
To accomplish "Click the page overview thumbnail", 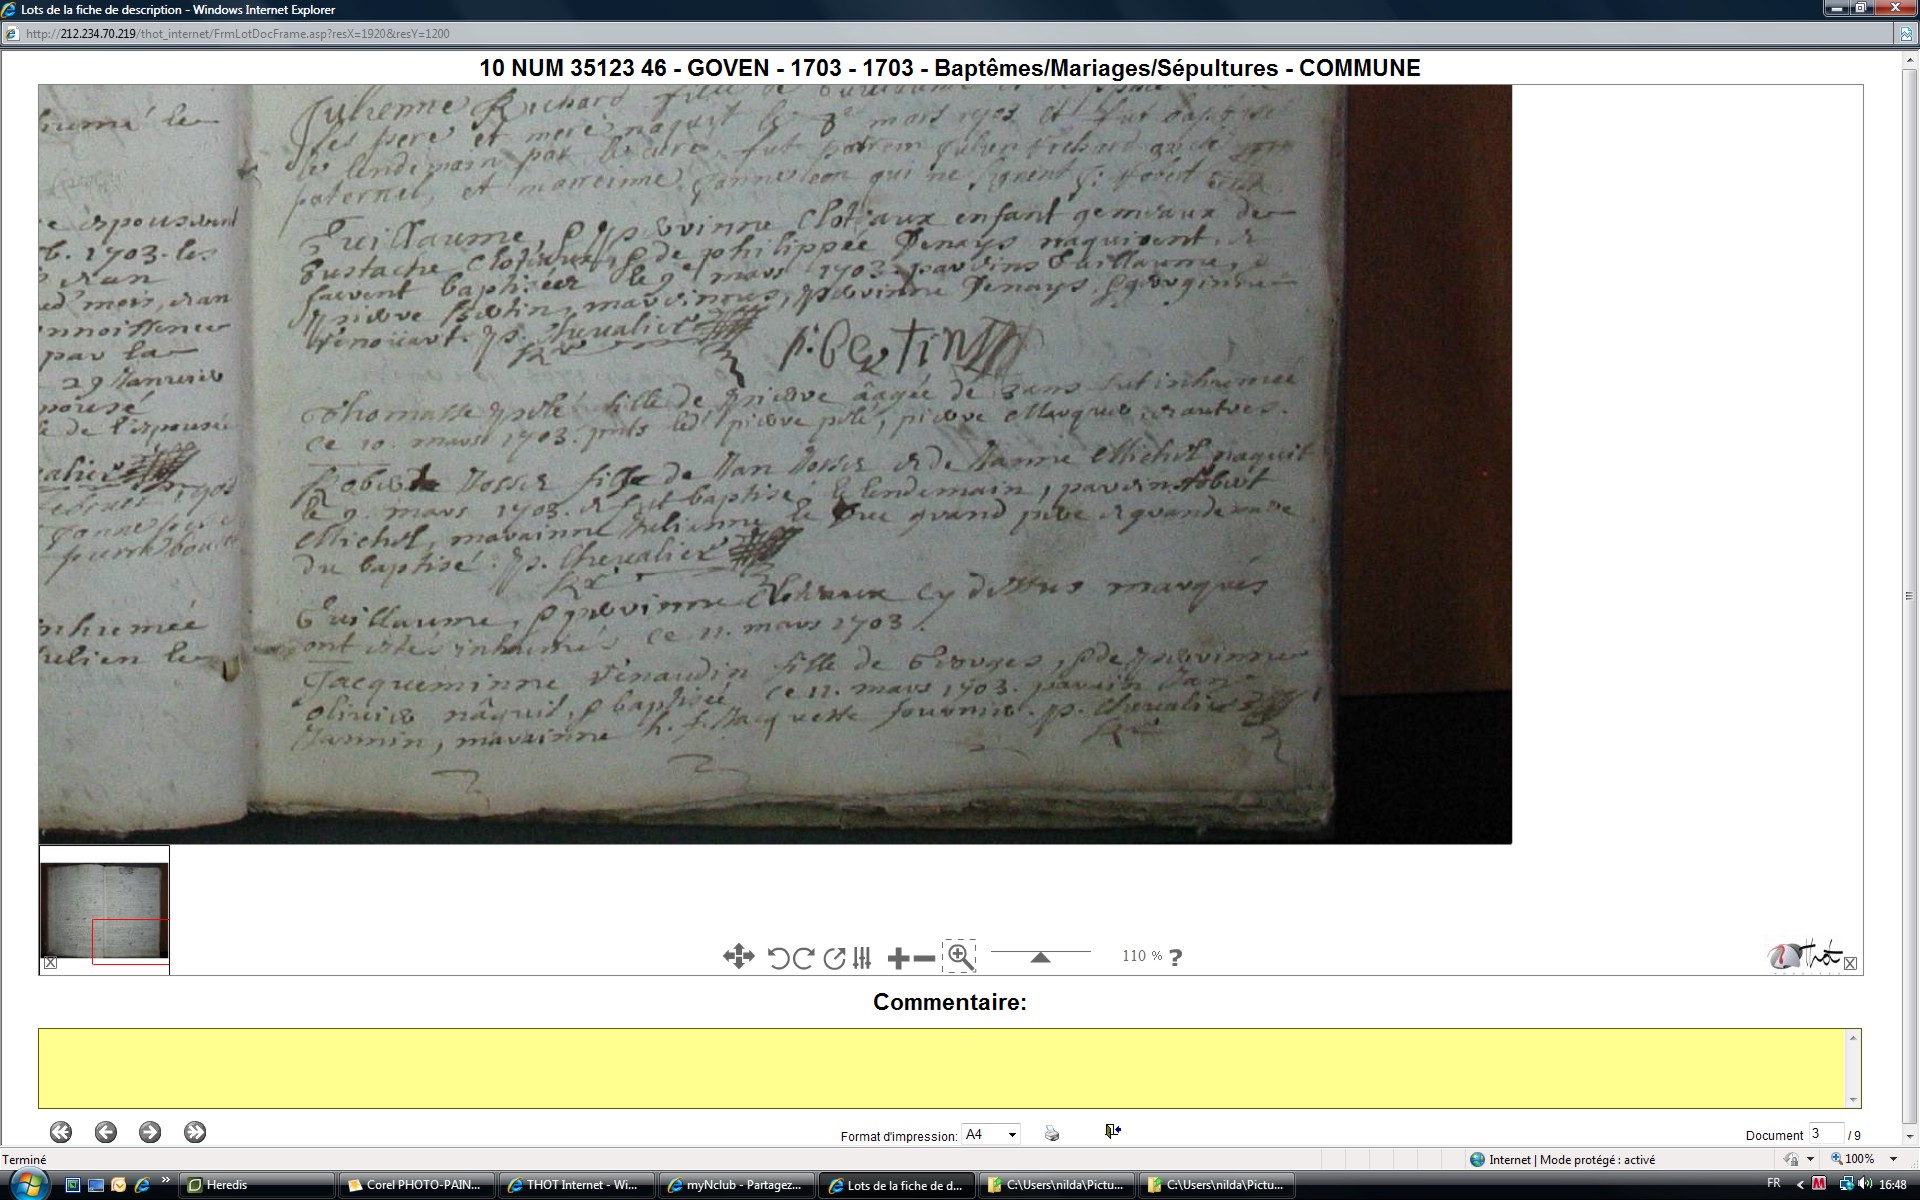I will tap(104, 908).
